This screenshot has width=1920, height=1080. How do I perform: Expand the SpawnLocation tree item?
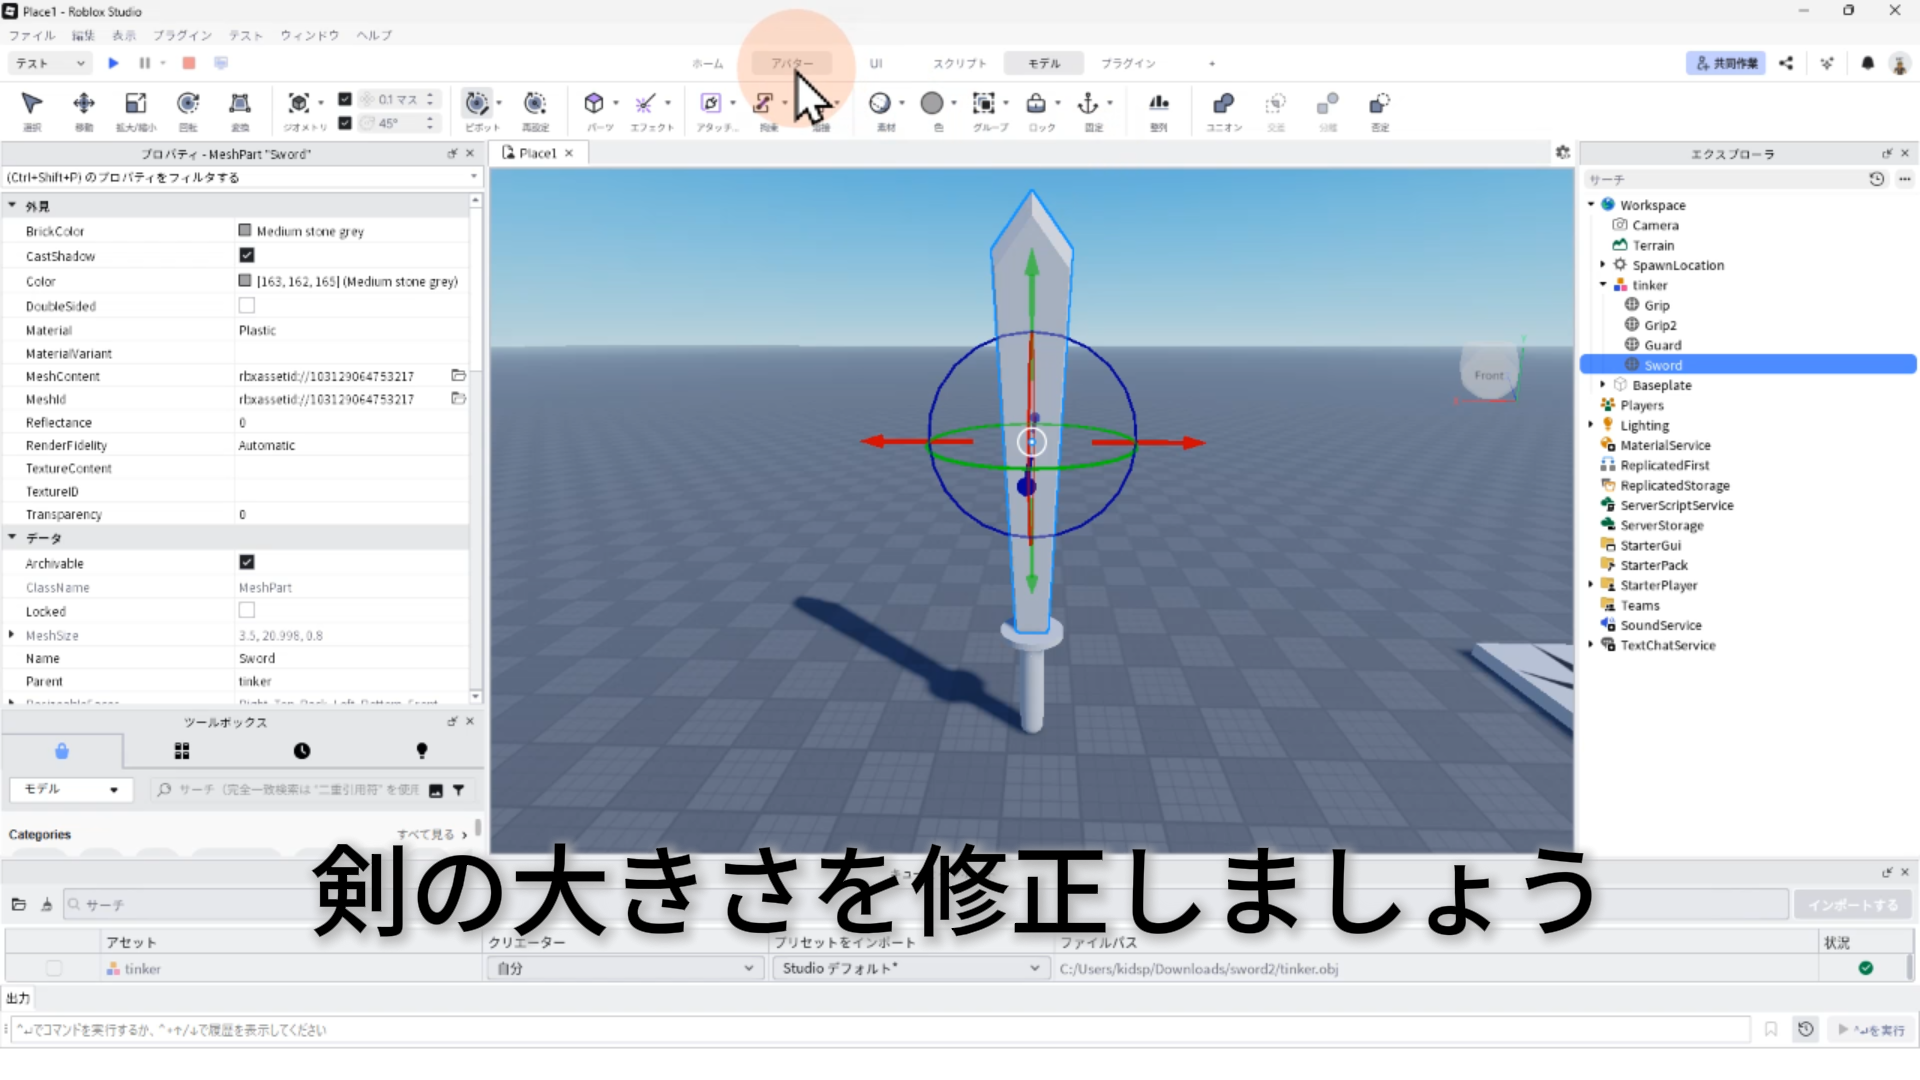click(x=1603, y=265)
